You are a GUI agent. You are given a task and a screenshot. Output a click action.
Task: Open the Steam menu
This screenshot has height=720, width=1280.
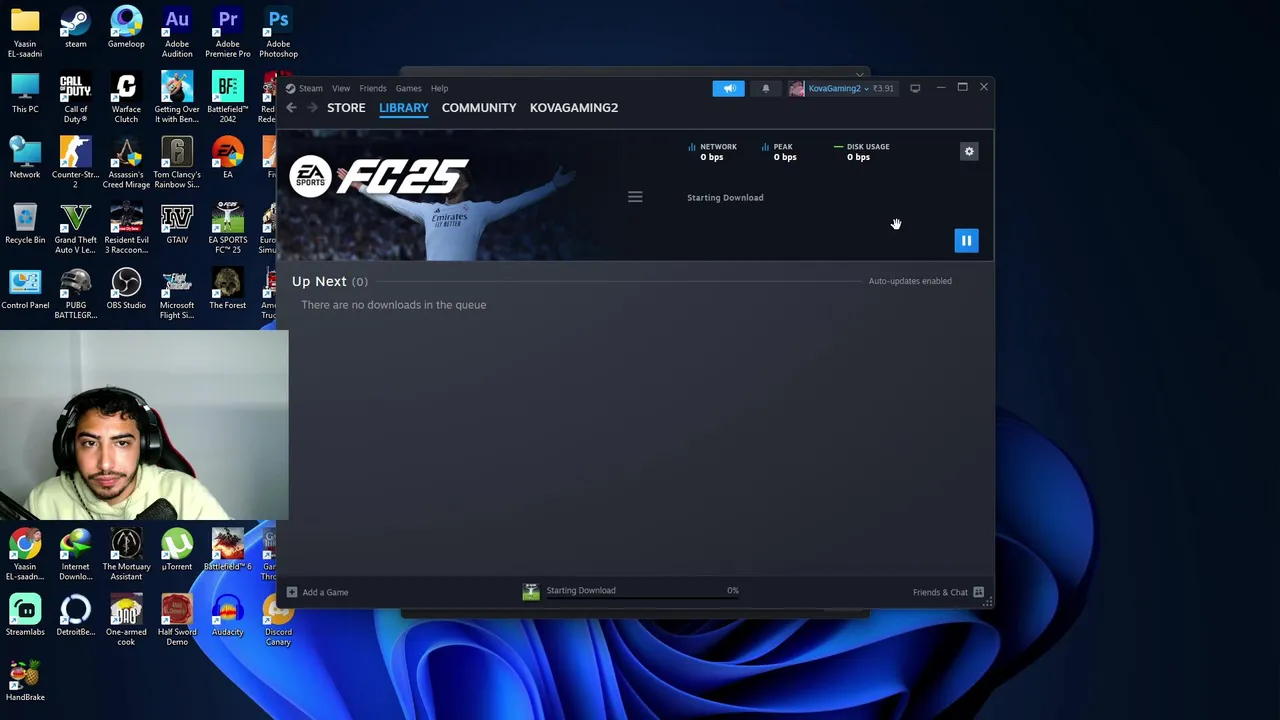[x=310, y=88]
